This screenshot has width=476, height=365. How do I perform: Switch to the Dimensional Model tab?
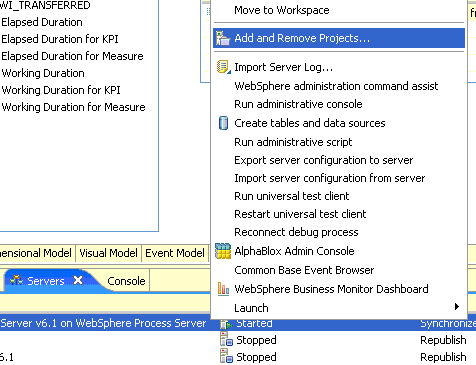(x=36, y=253)
